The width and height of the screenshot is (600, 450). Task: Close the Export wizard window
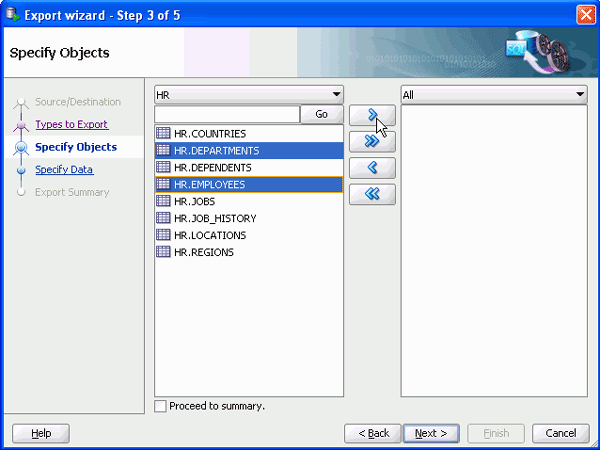coord(586,15)
